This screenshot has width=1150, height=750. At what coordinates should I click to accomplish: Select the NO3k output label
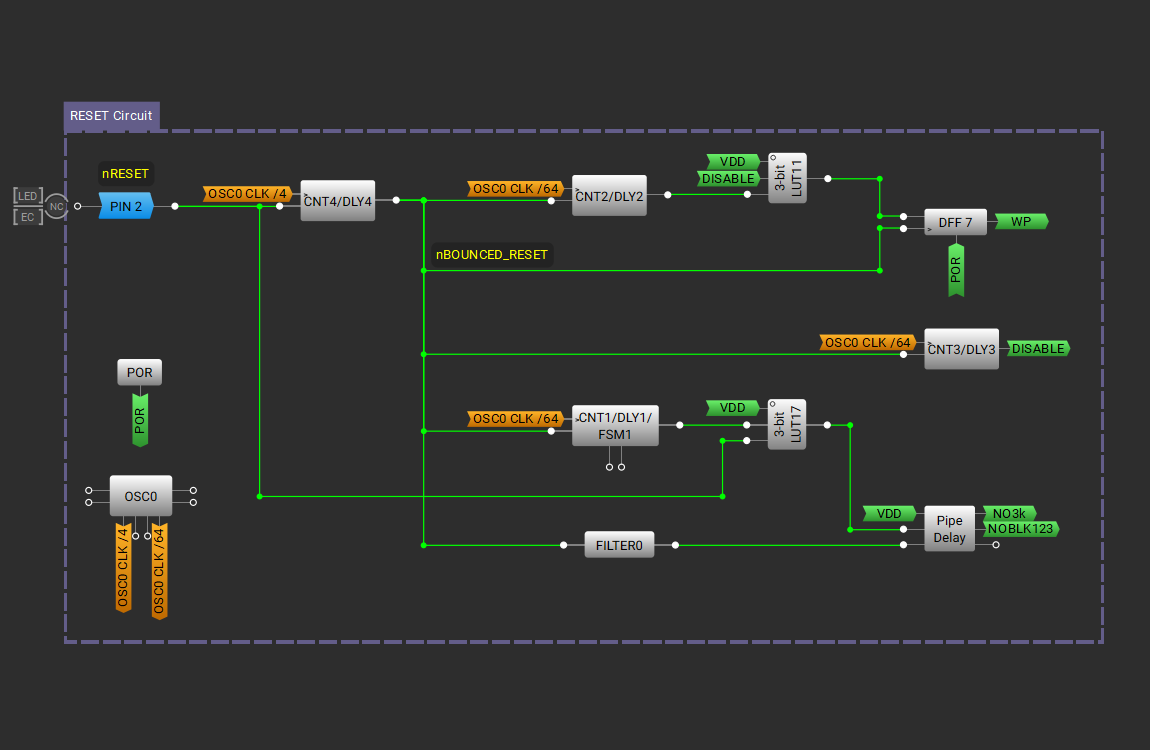(x=1008, y=513)
